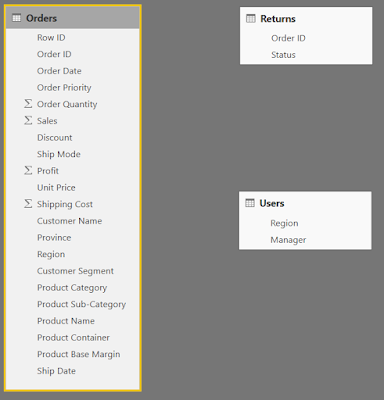Image resolution: width=384 pixels, height=400 pixels.
Task: Click the Users table icon
Action: (x=250, y=203)
